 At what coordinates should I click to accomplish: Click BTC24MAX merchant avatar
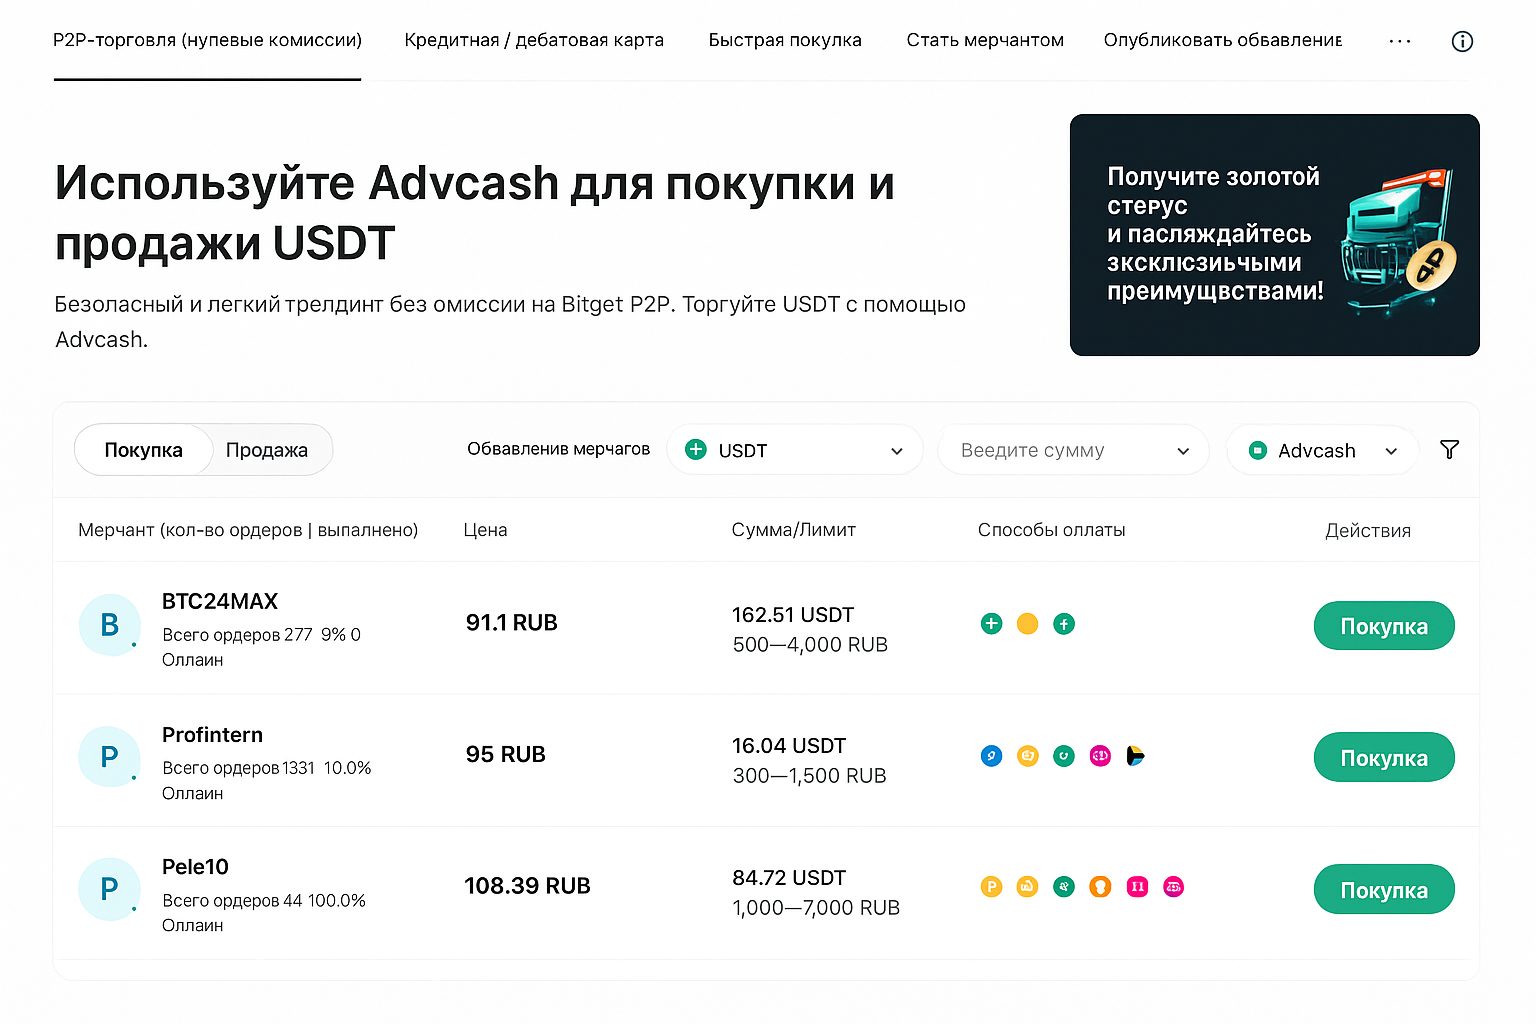point(109,625)
